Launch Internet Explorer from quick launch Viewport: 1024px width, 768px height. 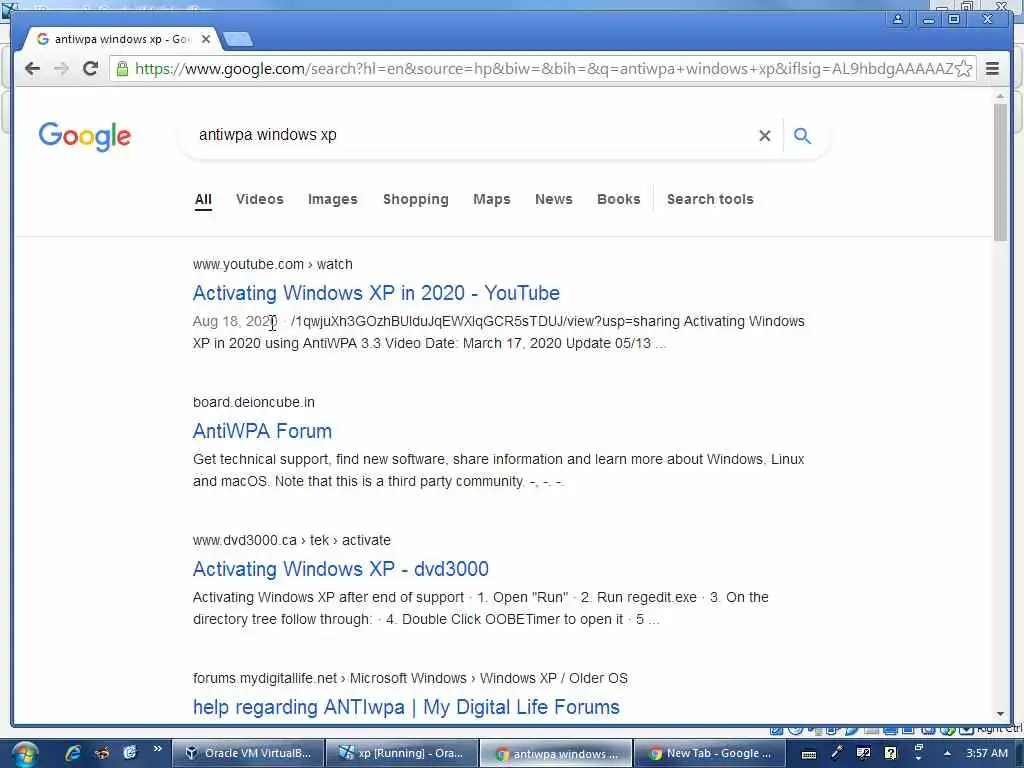[x=72, y=753]
